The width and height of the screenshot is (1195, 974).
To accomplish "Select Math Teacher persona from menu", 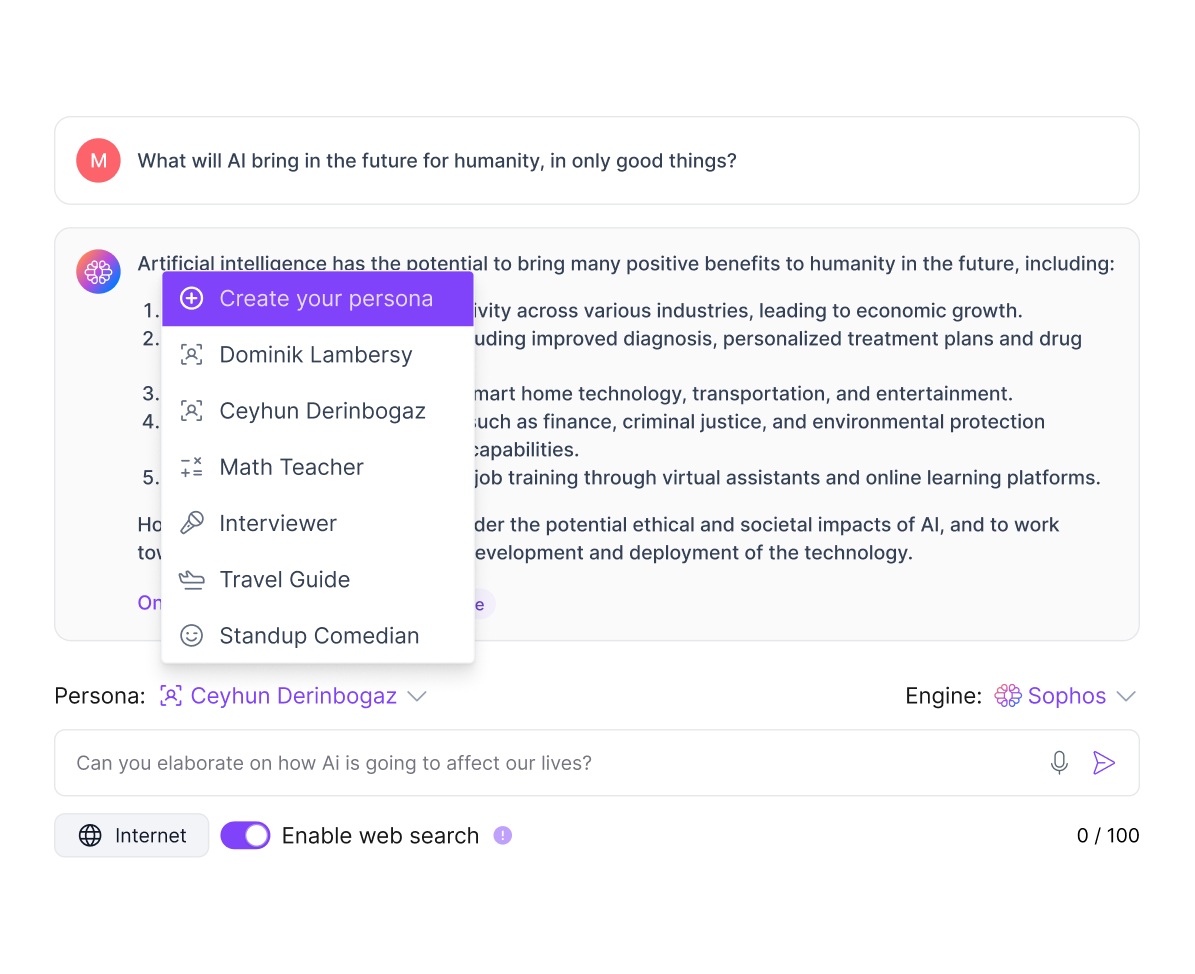I will pos(318,466).
